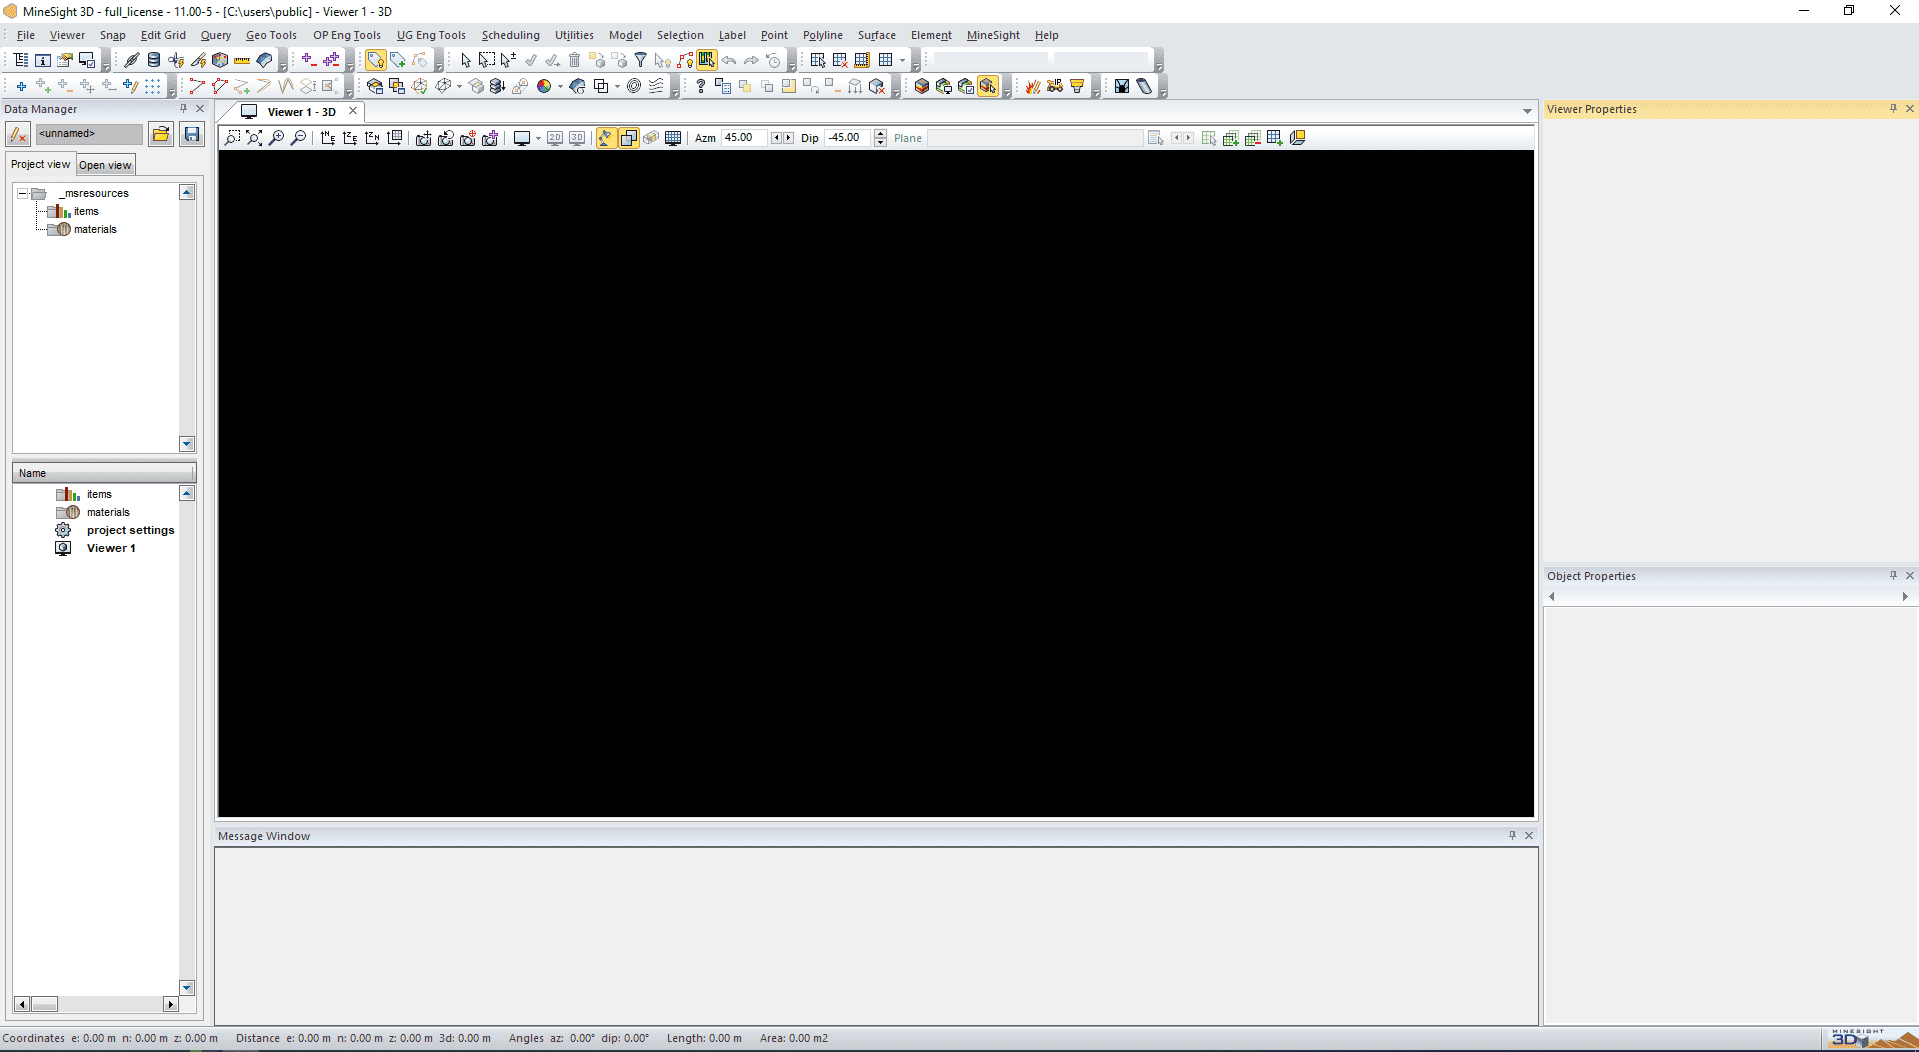Open the viewer tab list dropdown arrow
Screen dimensions: 1919x1052
(x=1527, y=112)
